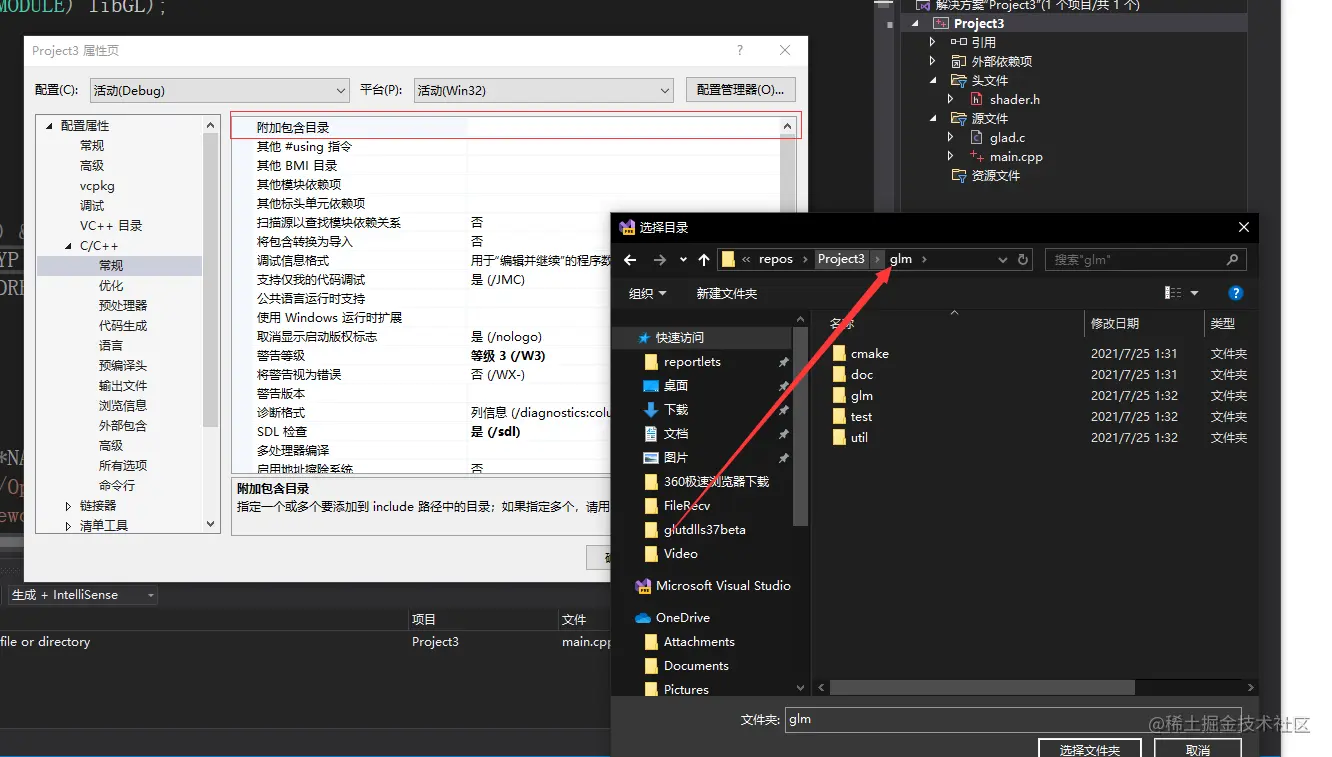Screen dimensions: 1332x757
Task: Select OneDrive in sidebar
Action: 682,617
